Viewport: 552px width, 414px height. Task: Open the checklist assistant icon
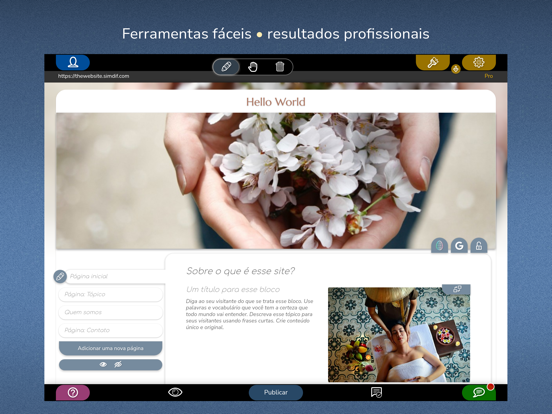(x=376, y=392)
